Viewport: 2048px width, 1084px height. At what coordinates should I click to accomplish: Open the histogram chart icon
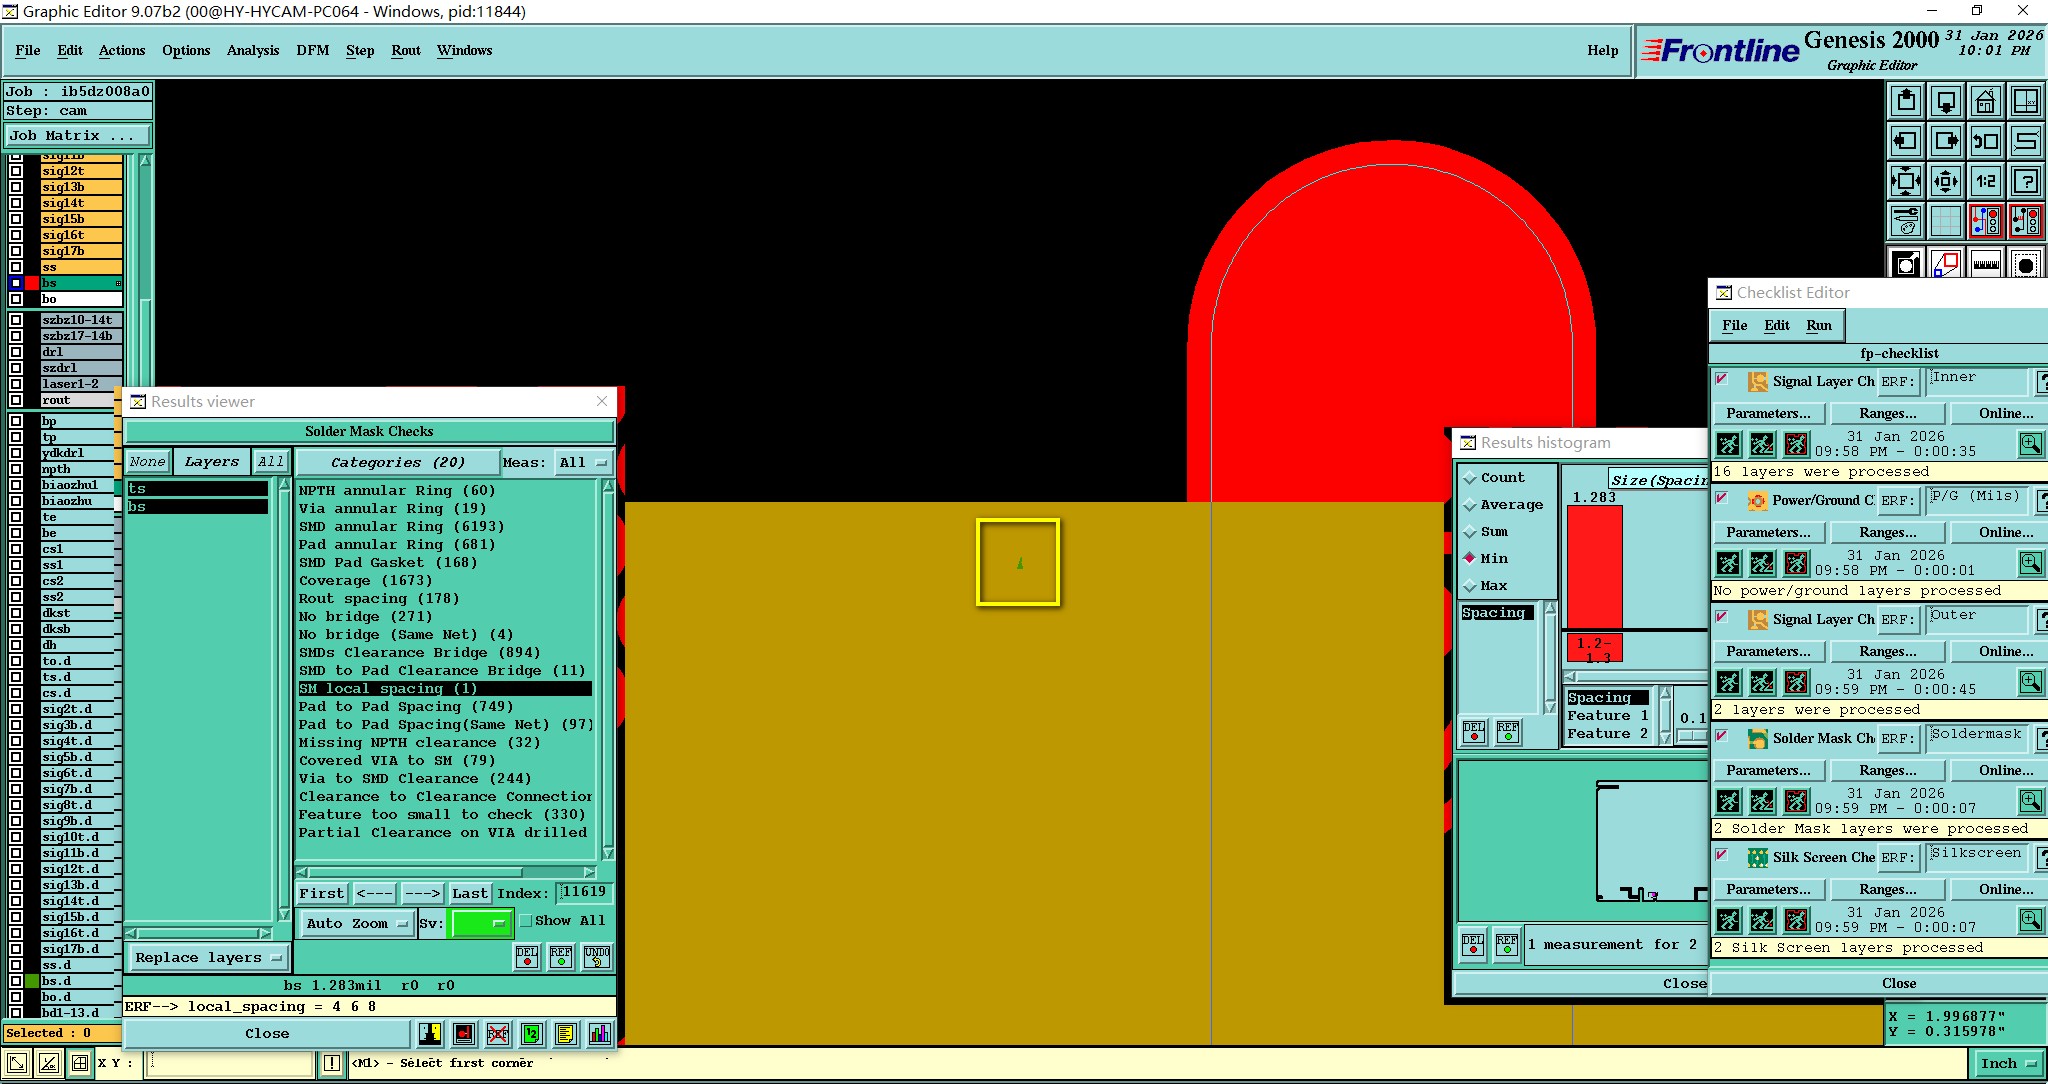click(x=599, y=1033)
